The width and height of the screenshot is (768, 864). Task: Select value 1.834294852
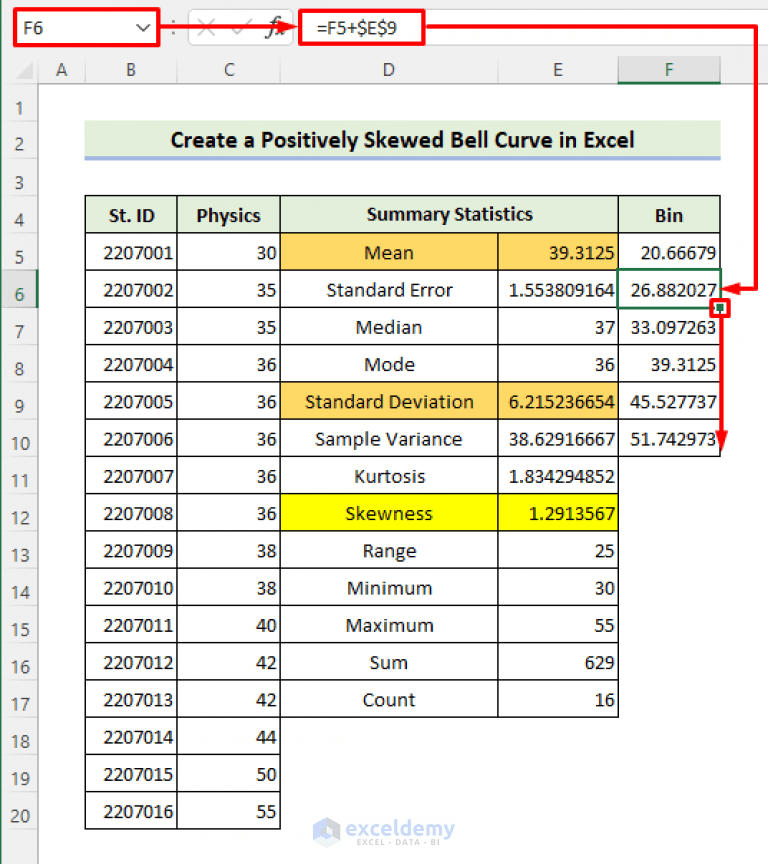tap(558, 475)
